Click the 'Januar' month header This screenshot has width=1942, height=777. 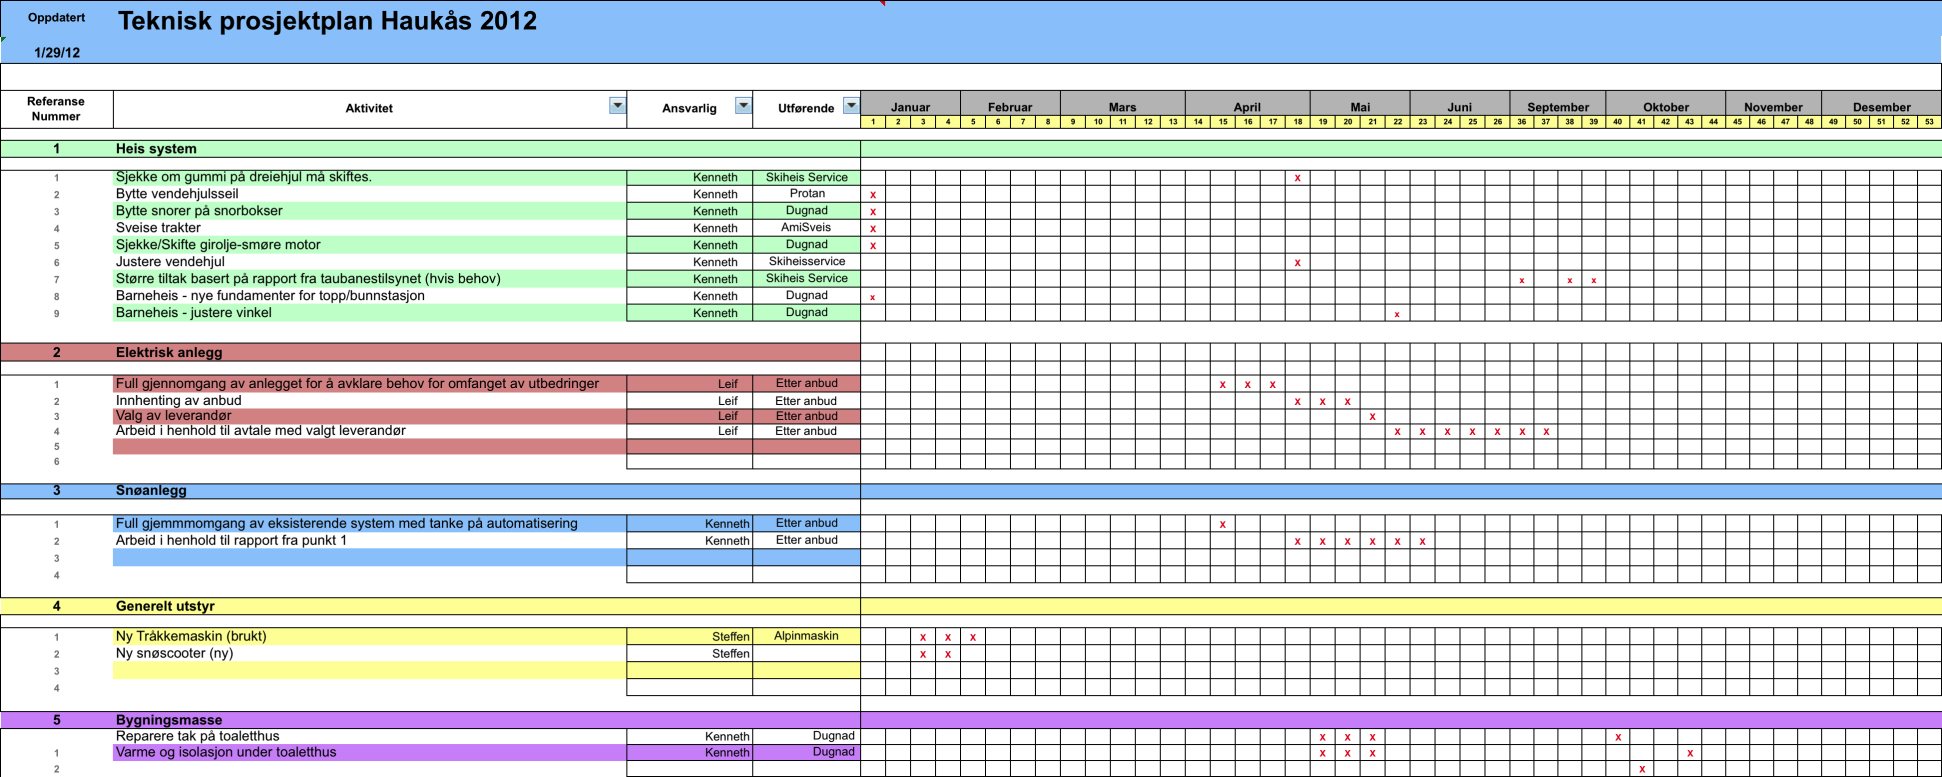pos(910,107)
